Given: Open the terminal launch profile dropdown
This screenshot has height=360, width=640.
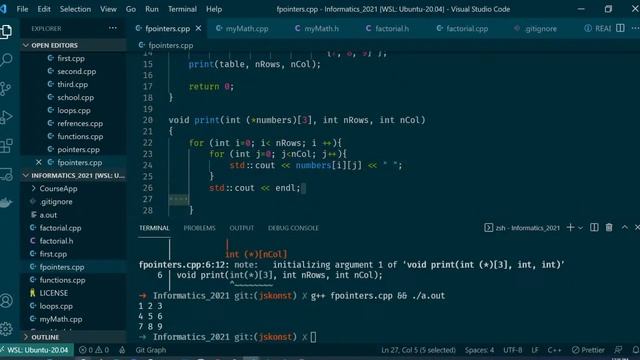Looking at the screenshot, I should 580,228.
